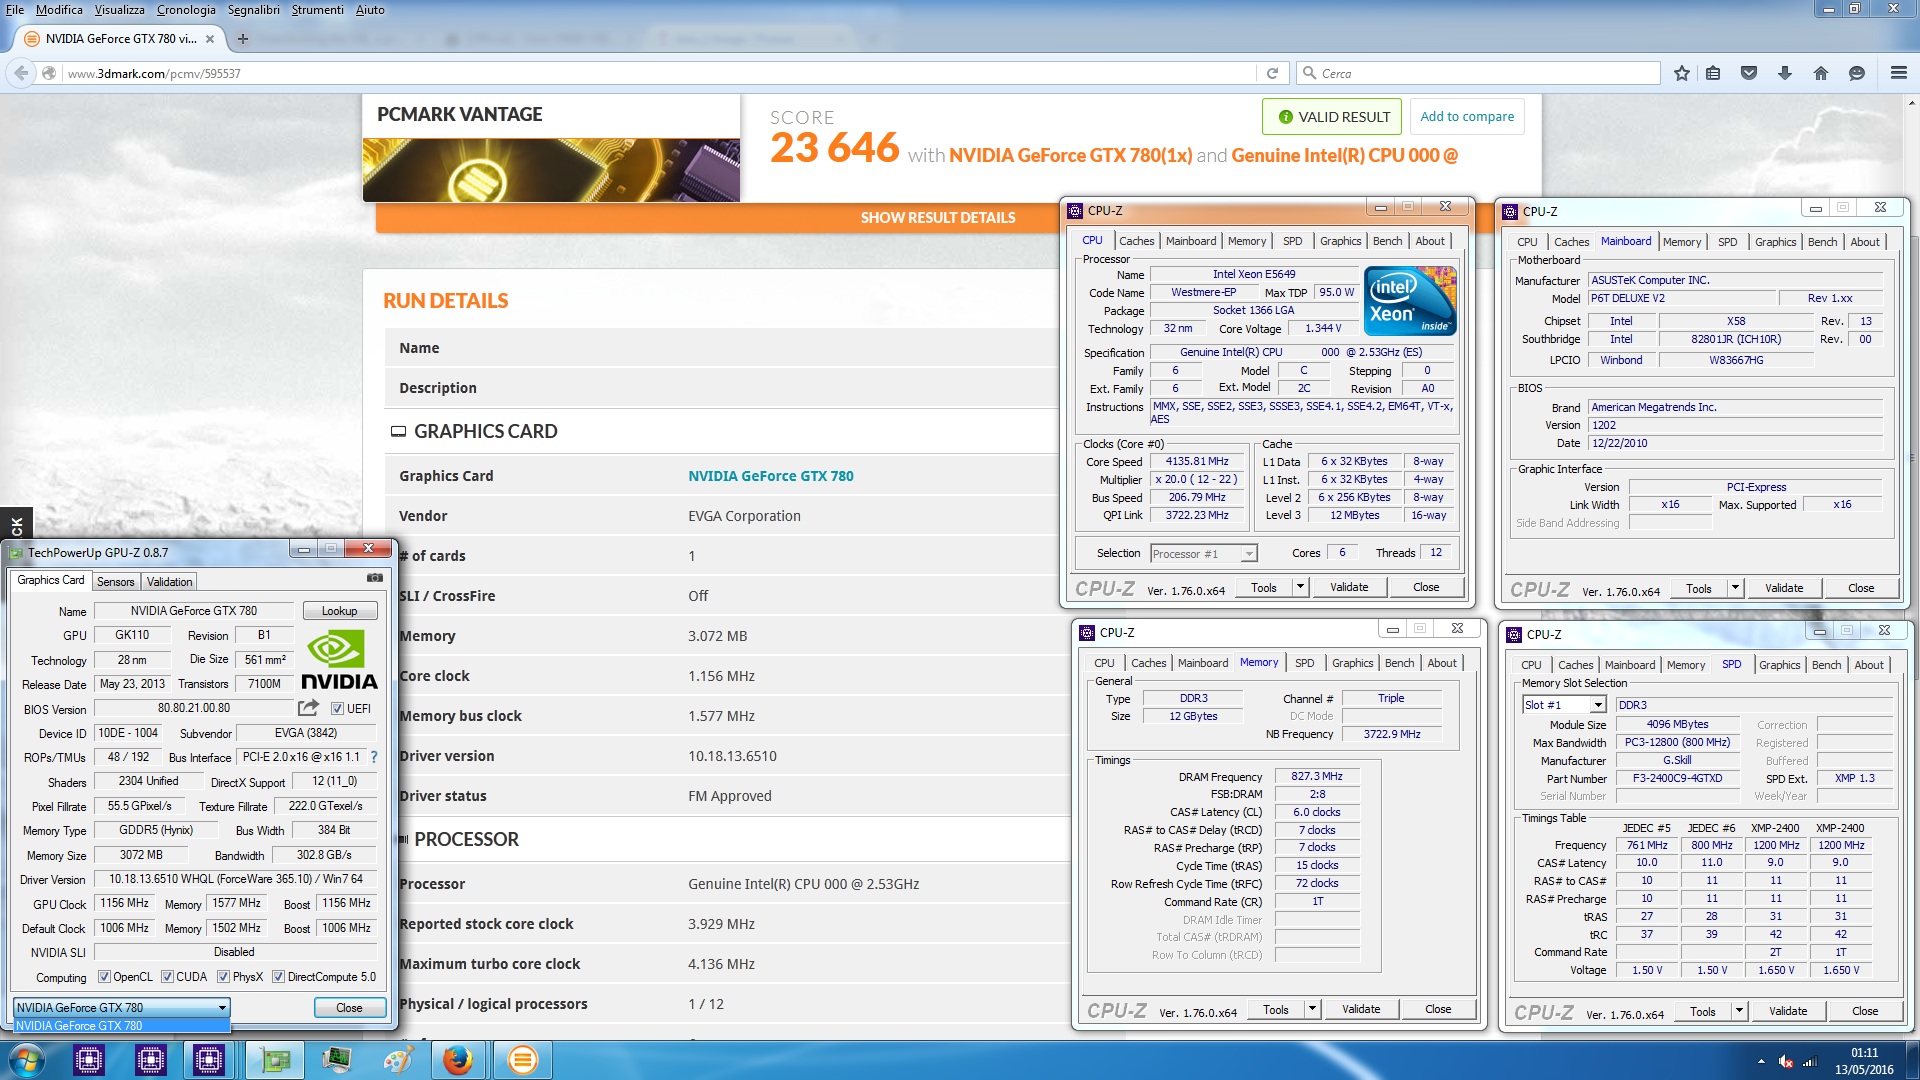
Task: Click Close in the CPU-Z Memory window
Action: (1437, 1009)
